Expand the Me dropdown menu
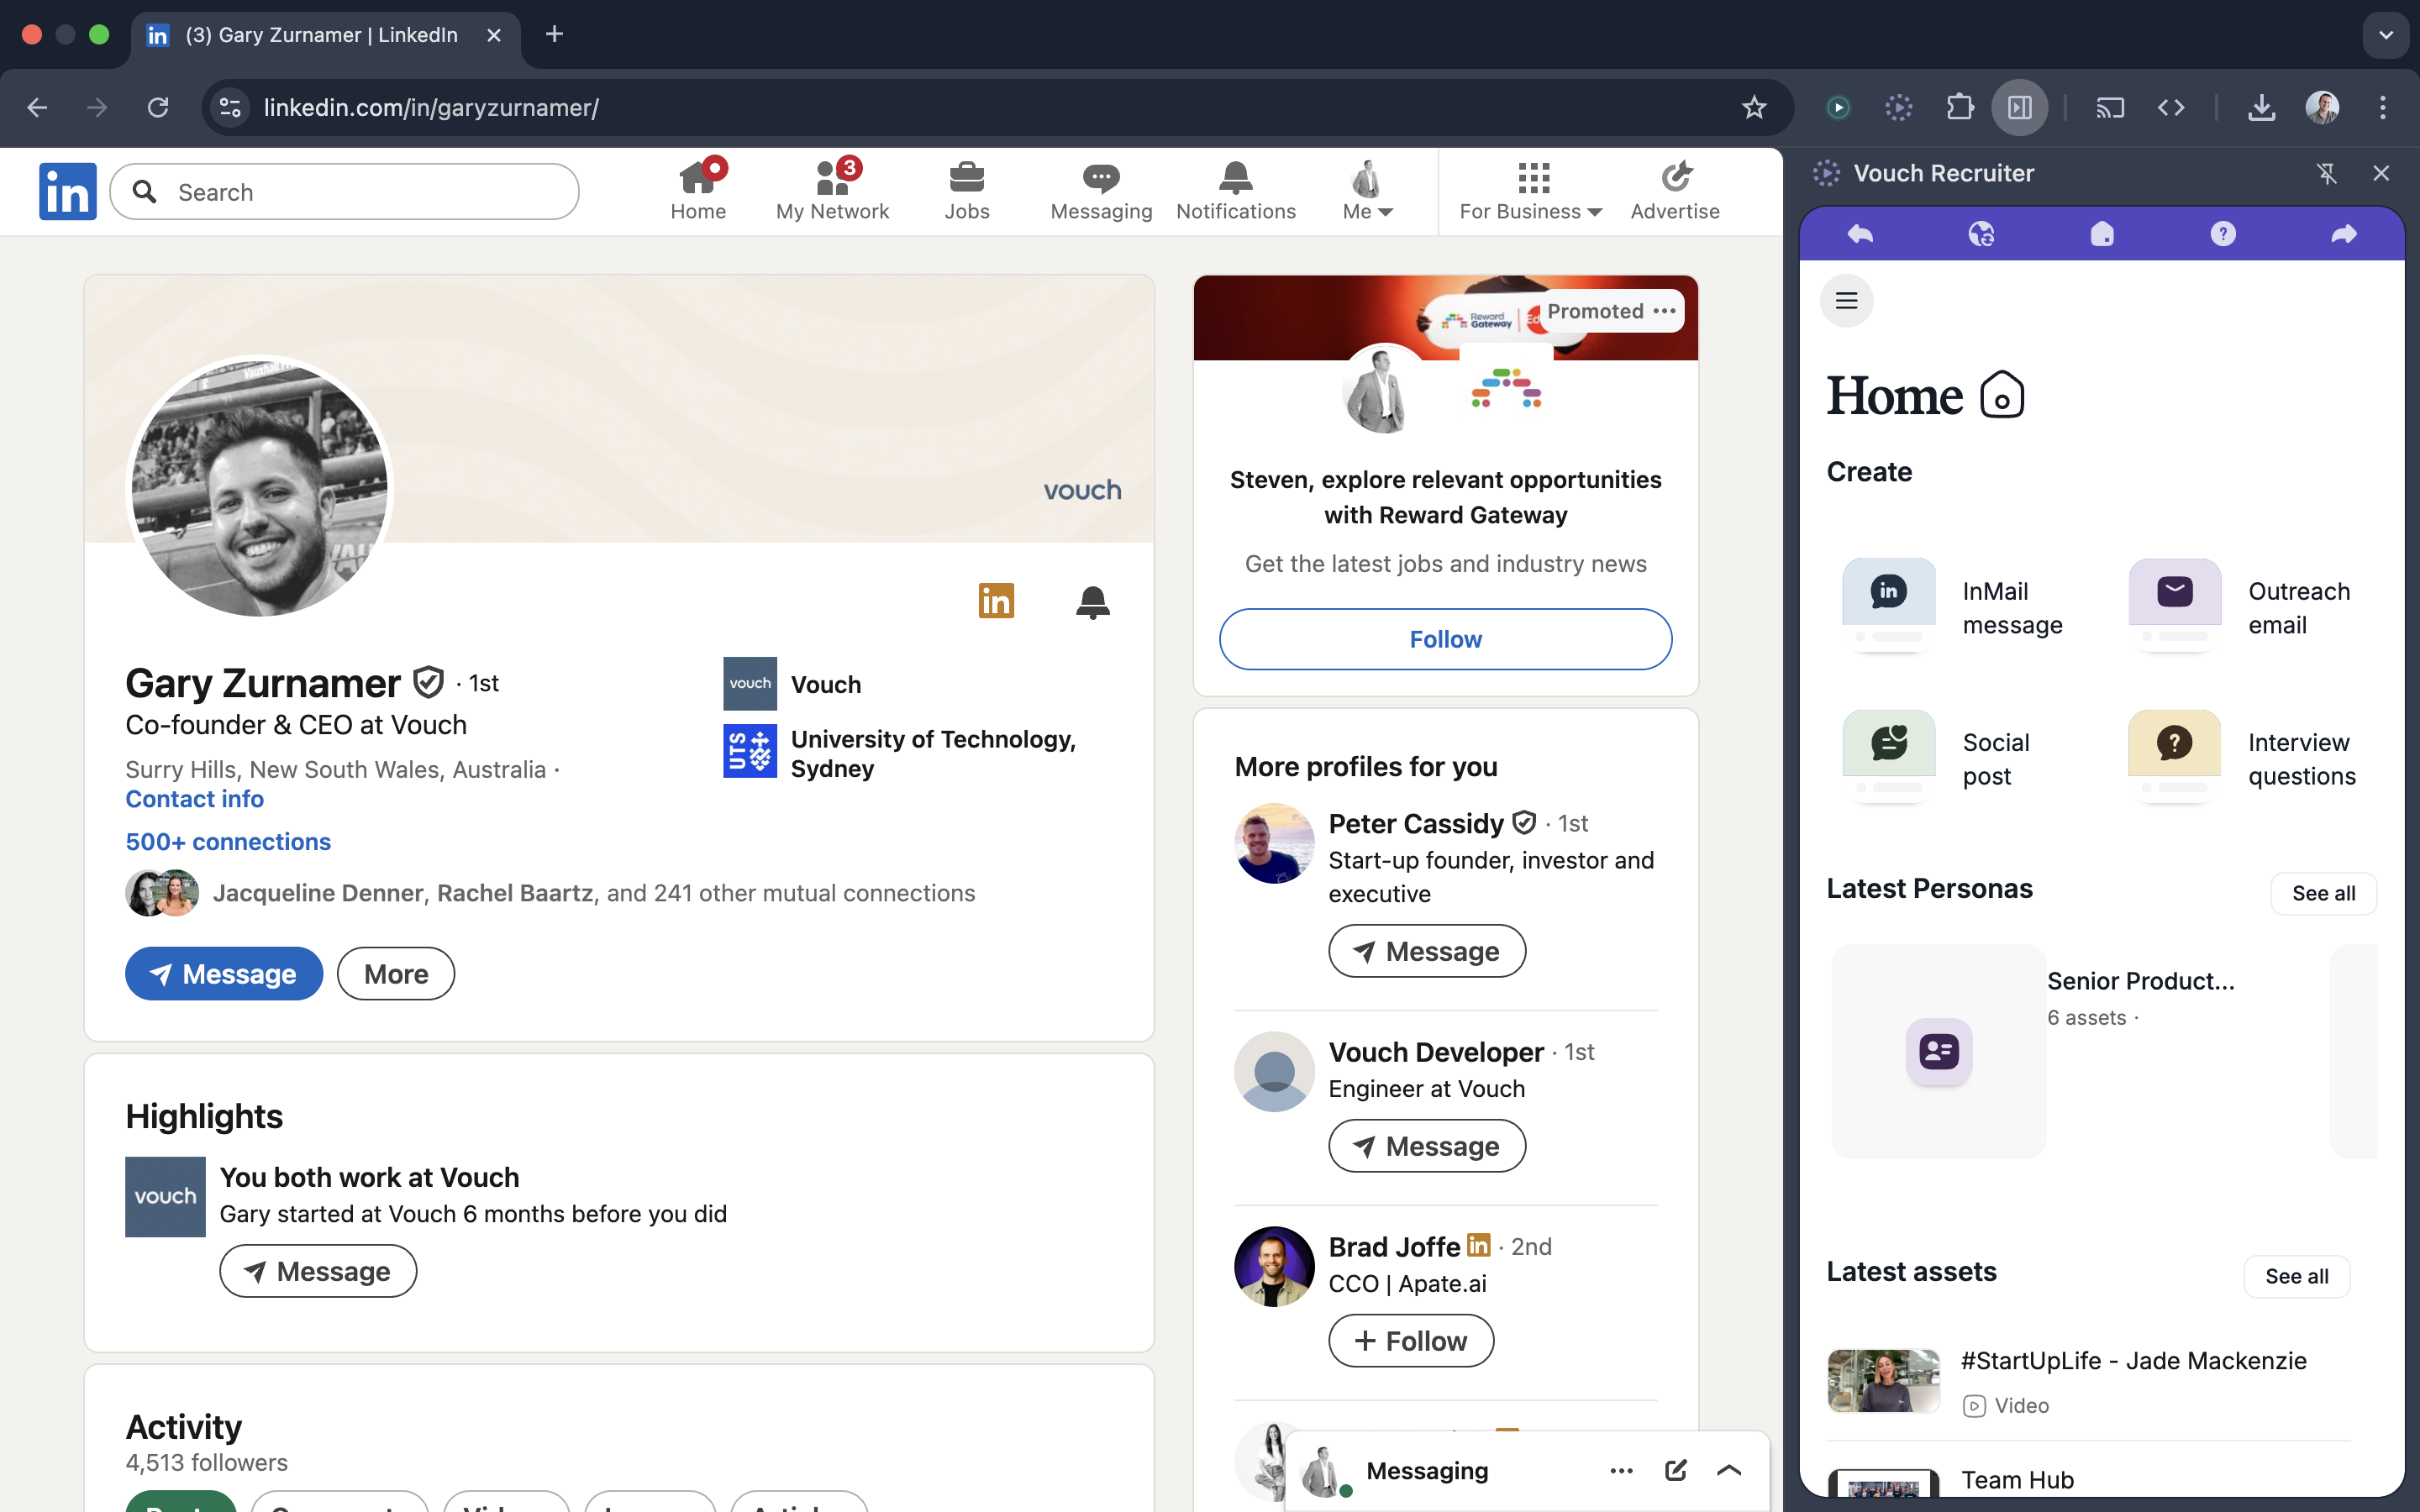Screen dimensions: 2420x1512 pos(1367,191)
